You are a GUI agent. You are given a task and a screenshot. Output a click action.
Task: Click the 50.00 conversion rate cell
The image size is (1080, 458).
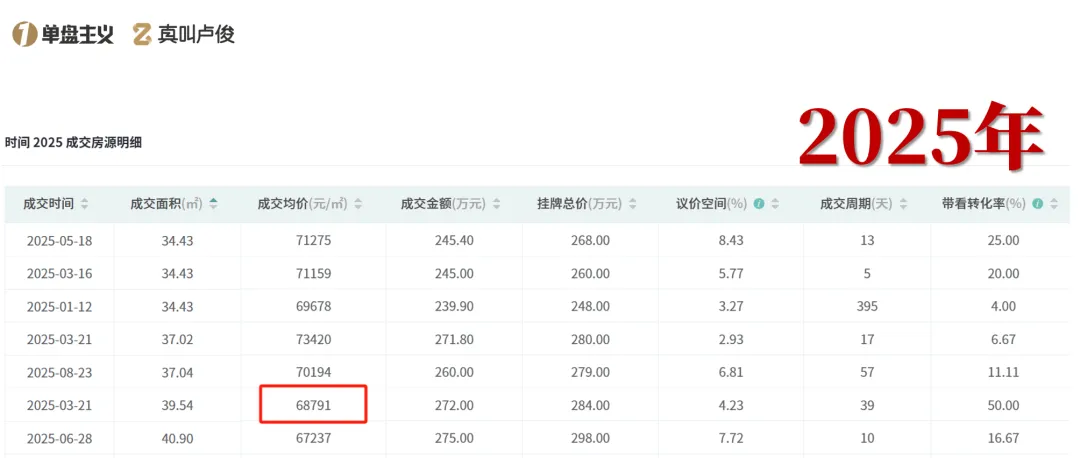click(1001, 405)
